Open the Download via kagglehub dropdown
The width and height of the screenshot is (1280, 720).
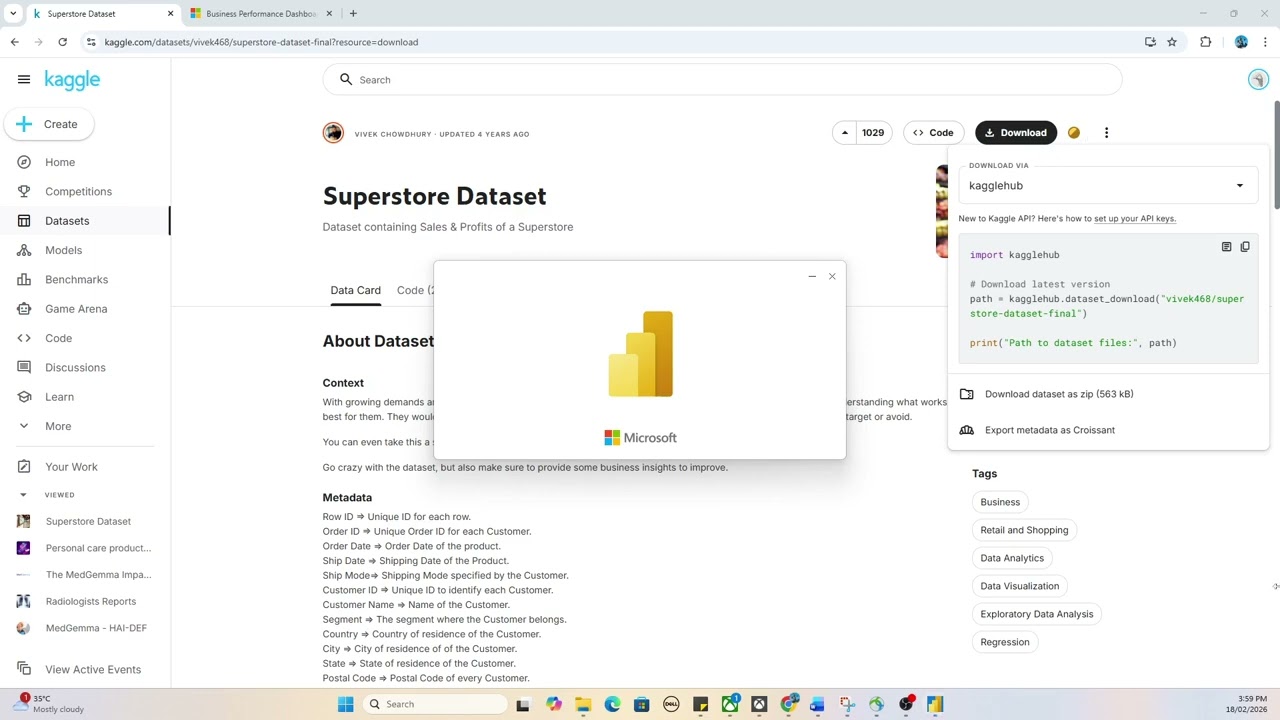(1107, 185)
